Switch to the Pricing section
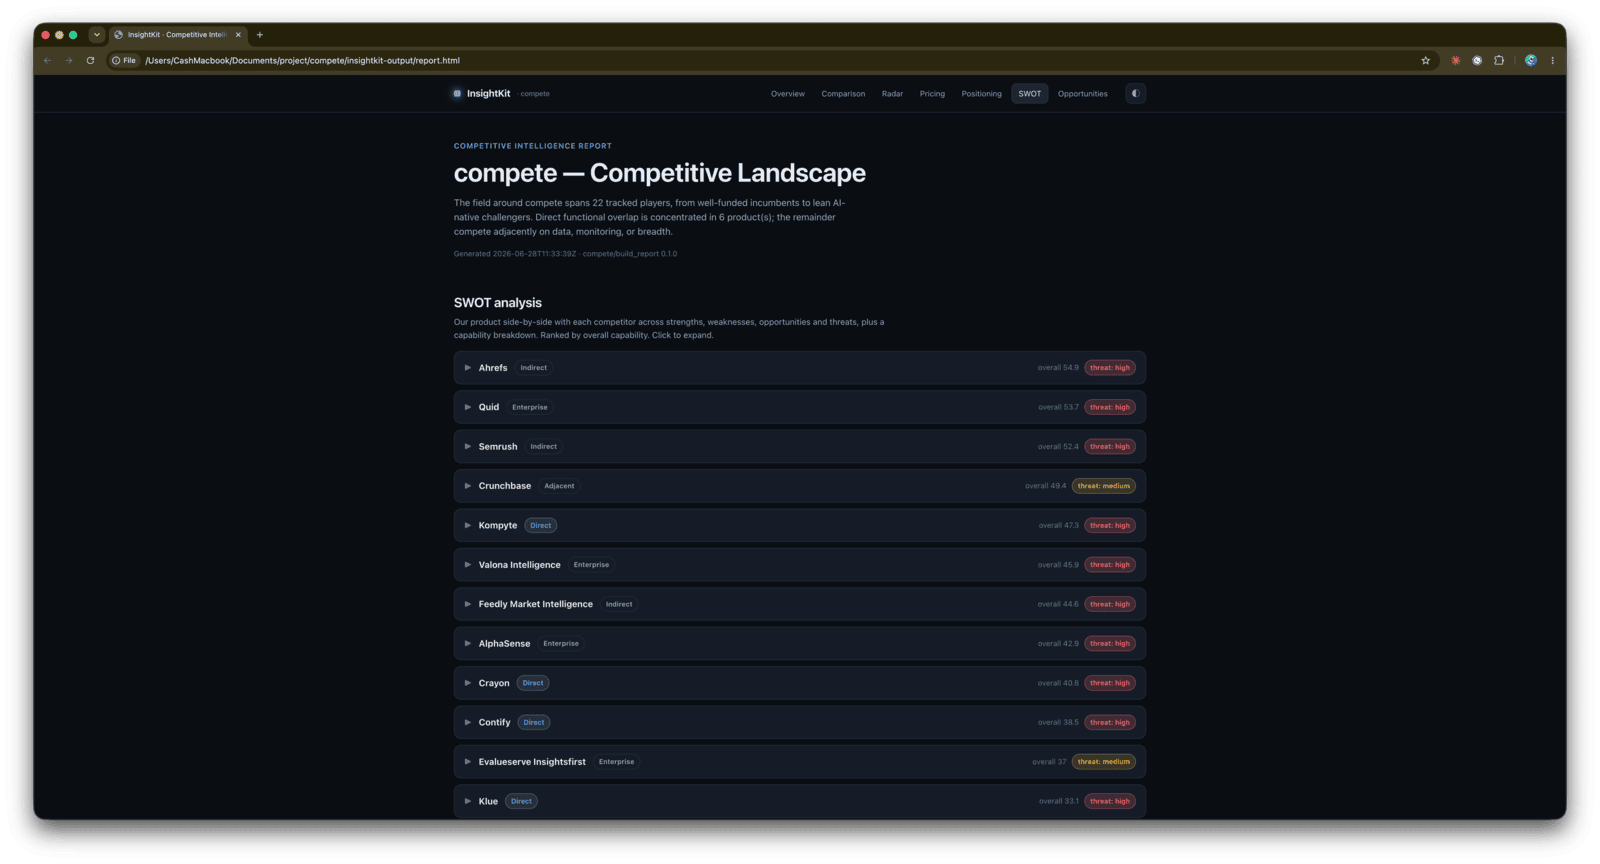This screenshot has width=1600, height=864. tap(932, 94)
